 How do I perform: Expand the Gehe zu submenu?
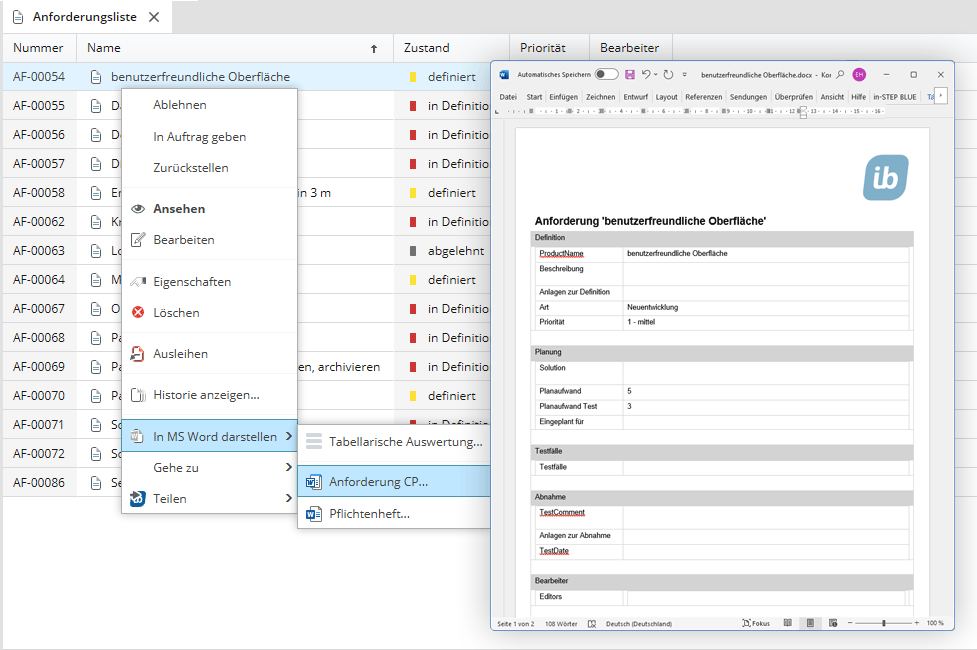(x=209, y=467)
